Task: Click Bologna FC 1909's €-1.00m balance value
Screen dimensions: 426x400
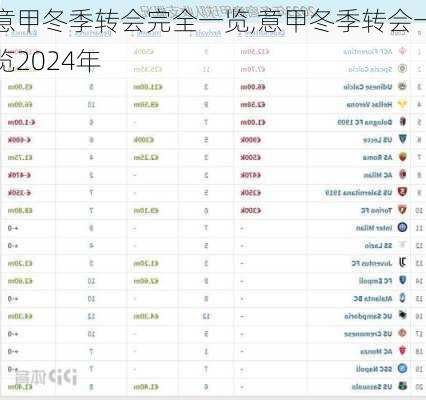Action: [x=22, y=122]
